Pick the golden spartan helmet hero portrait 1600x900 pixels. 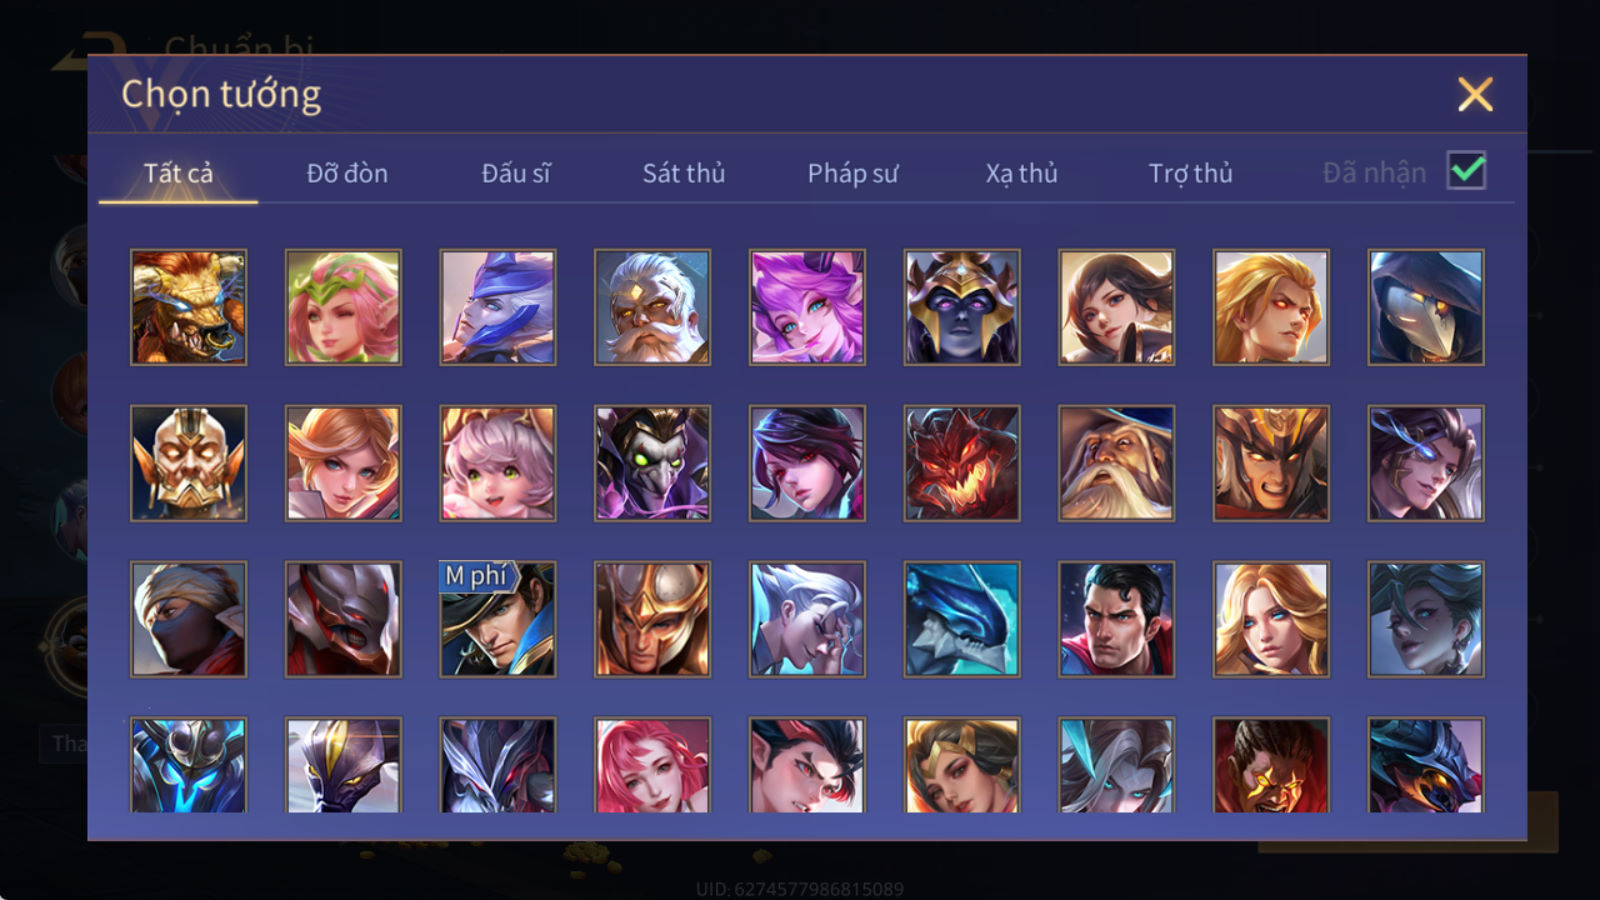tap(652, 619)
